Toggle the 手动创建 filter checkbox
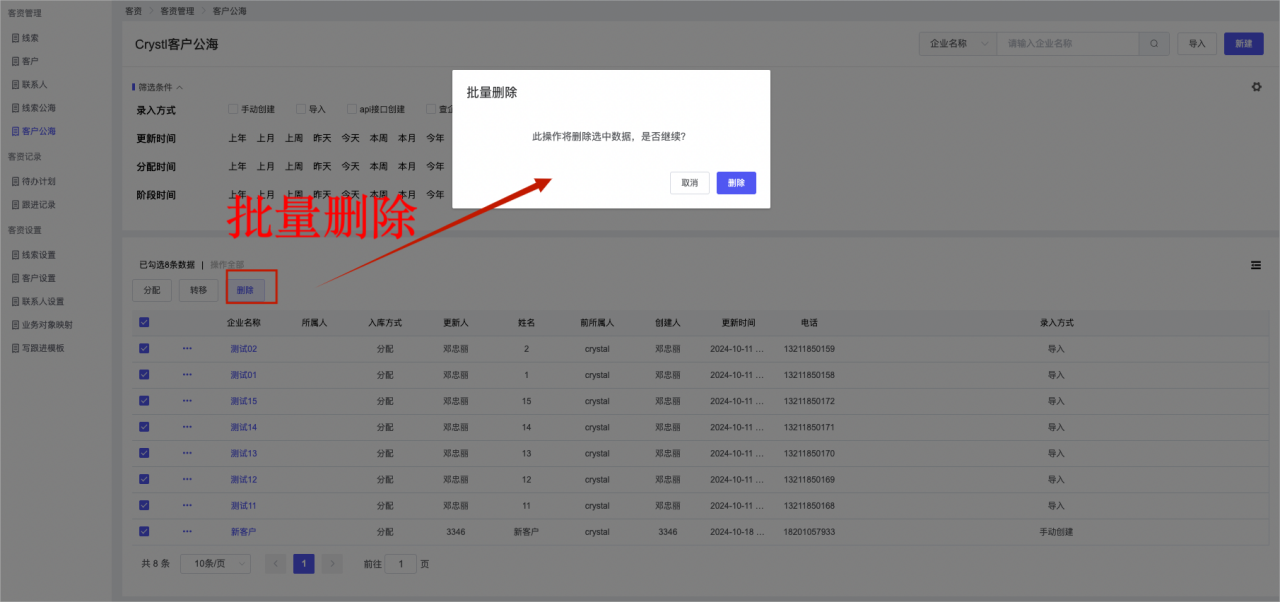This screenshot has height=602, width=1280. pos(233,109)
